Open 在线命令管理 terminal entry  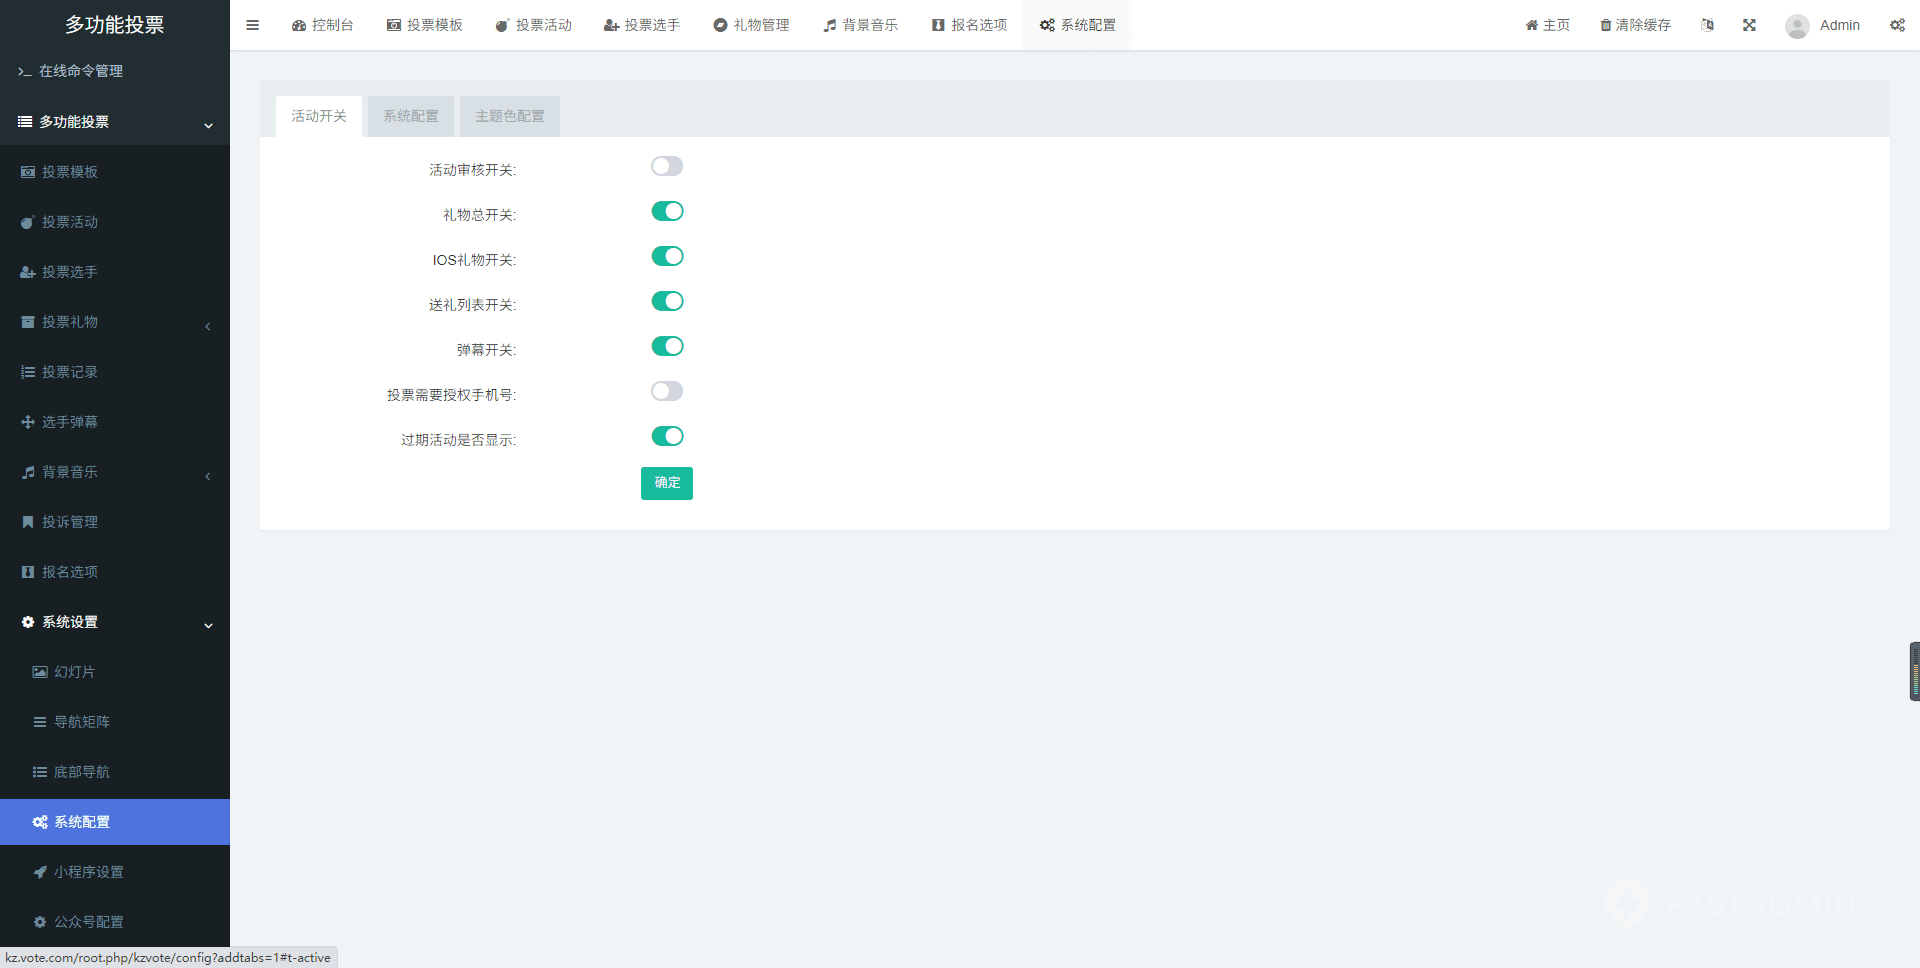point(80,71)
